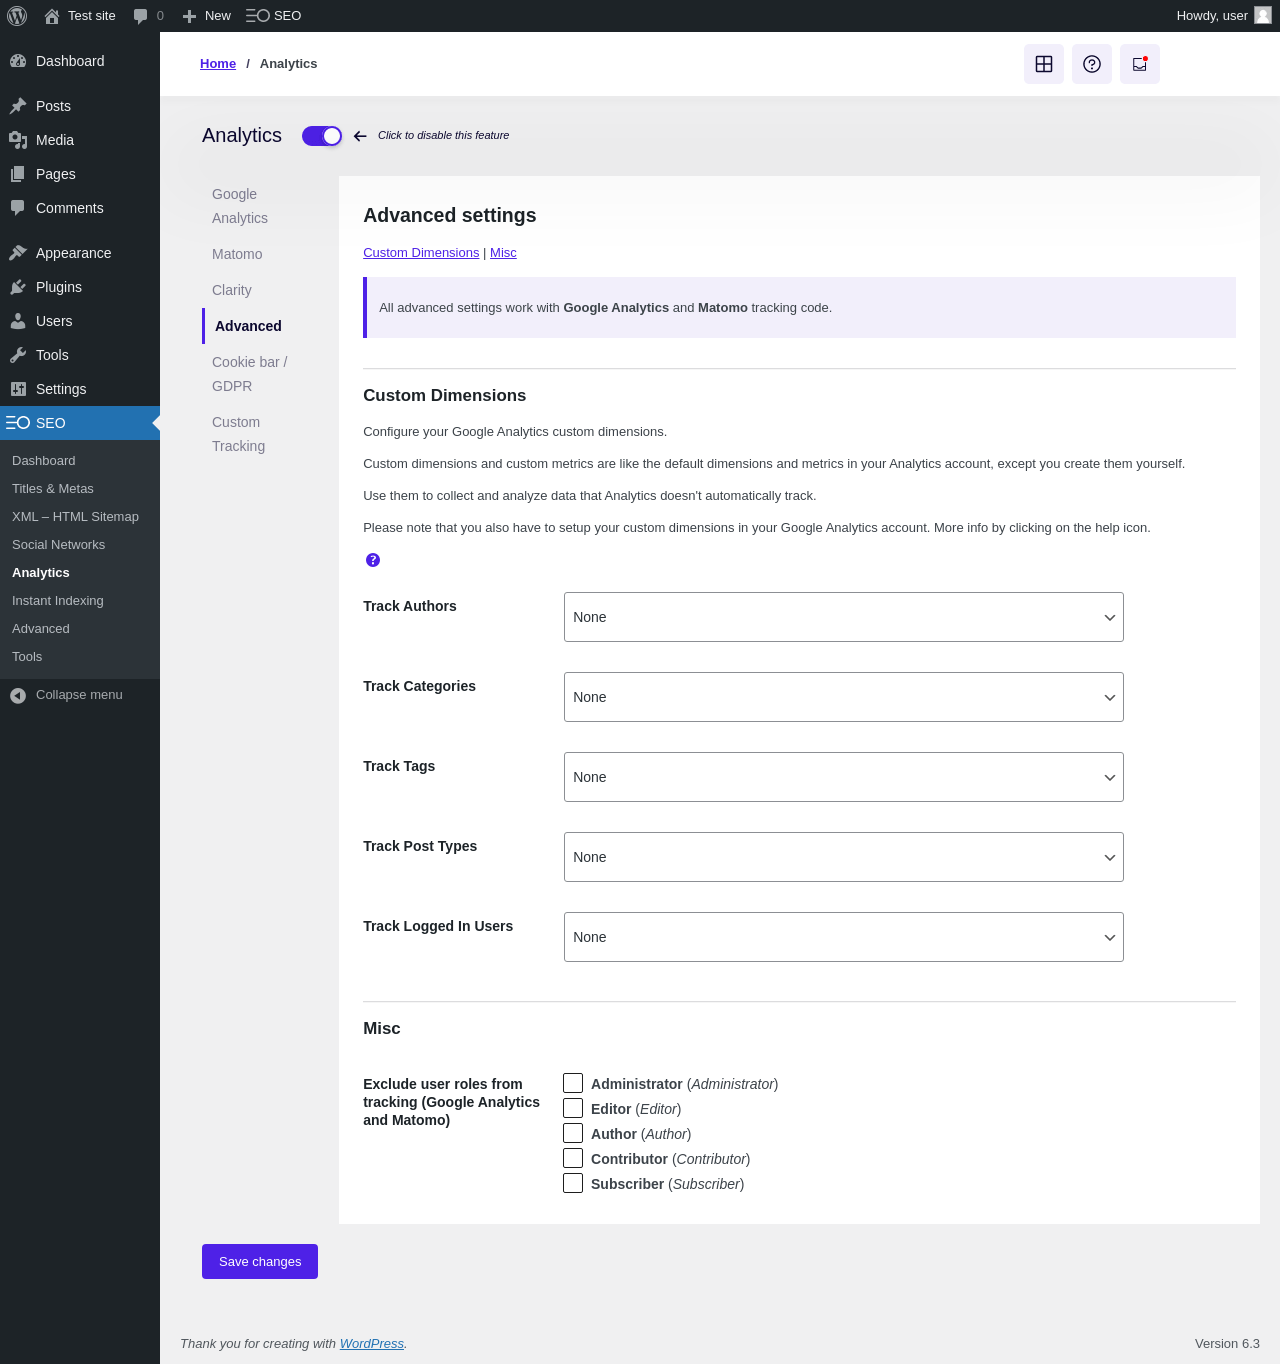Open Social Networks submenu item
The height and width of the screenshot is (1364, 1280).
[x=58, y=545]
